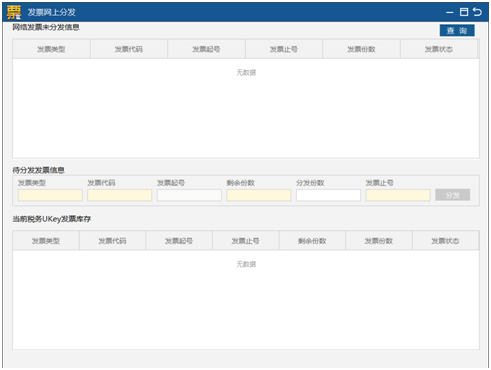Screen dimensions: 491x370
Task: Select 发票止号 header in UKey inventory table
Action: (x=246, y=241)
